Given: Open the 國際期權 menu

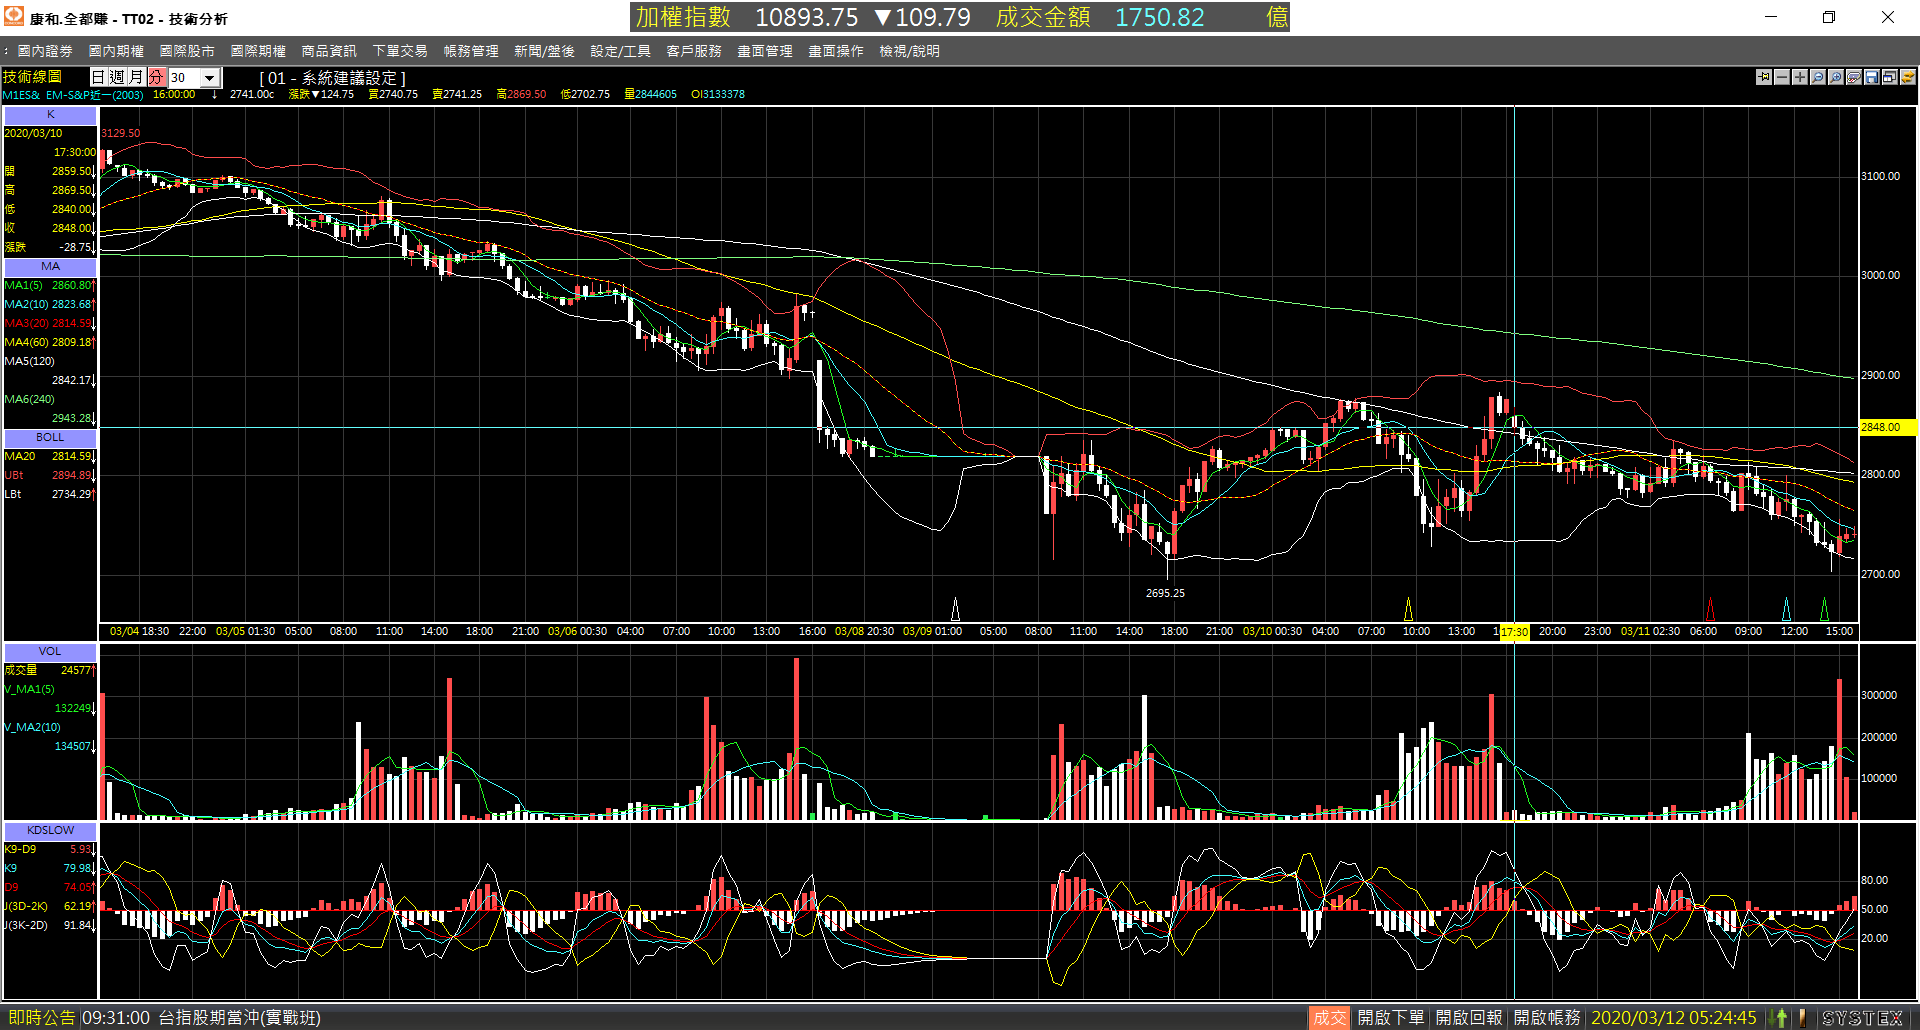Looking at the screenshot, I should [258, 51].
